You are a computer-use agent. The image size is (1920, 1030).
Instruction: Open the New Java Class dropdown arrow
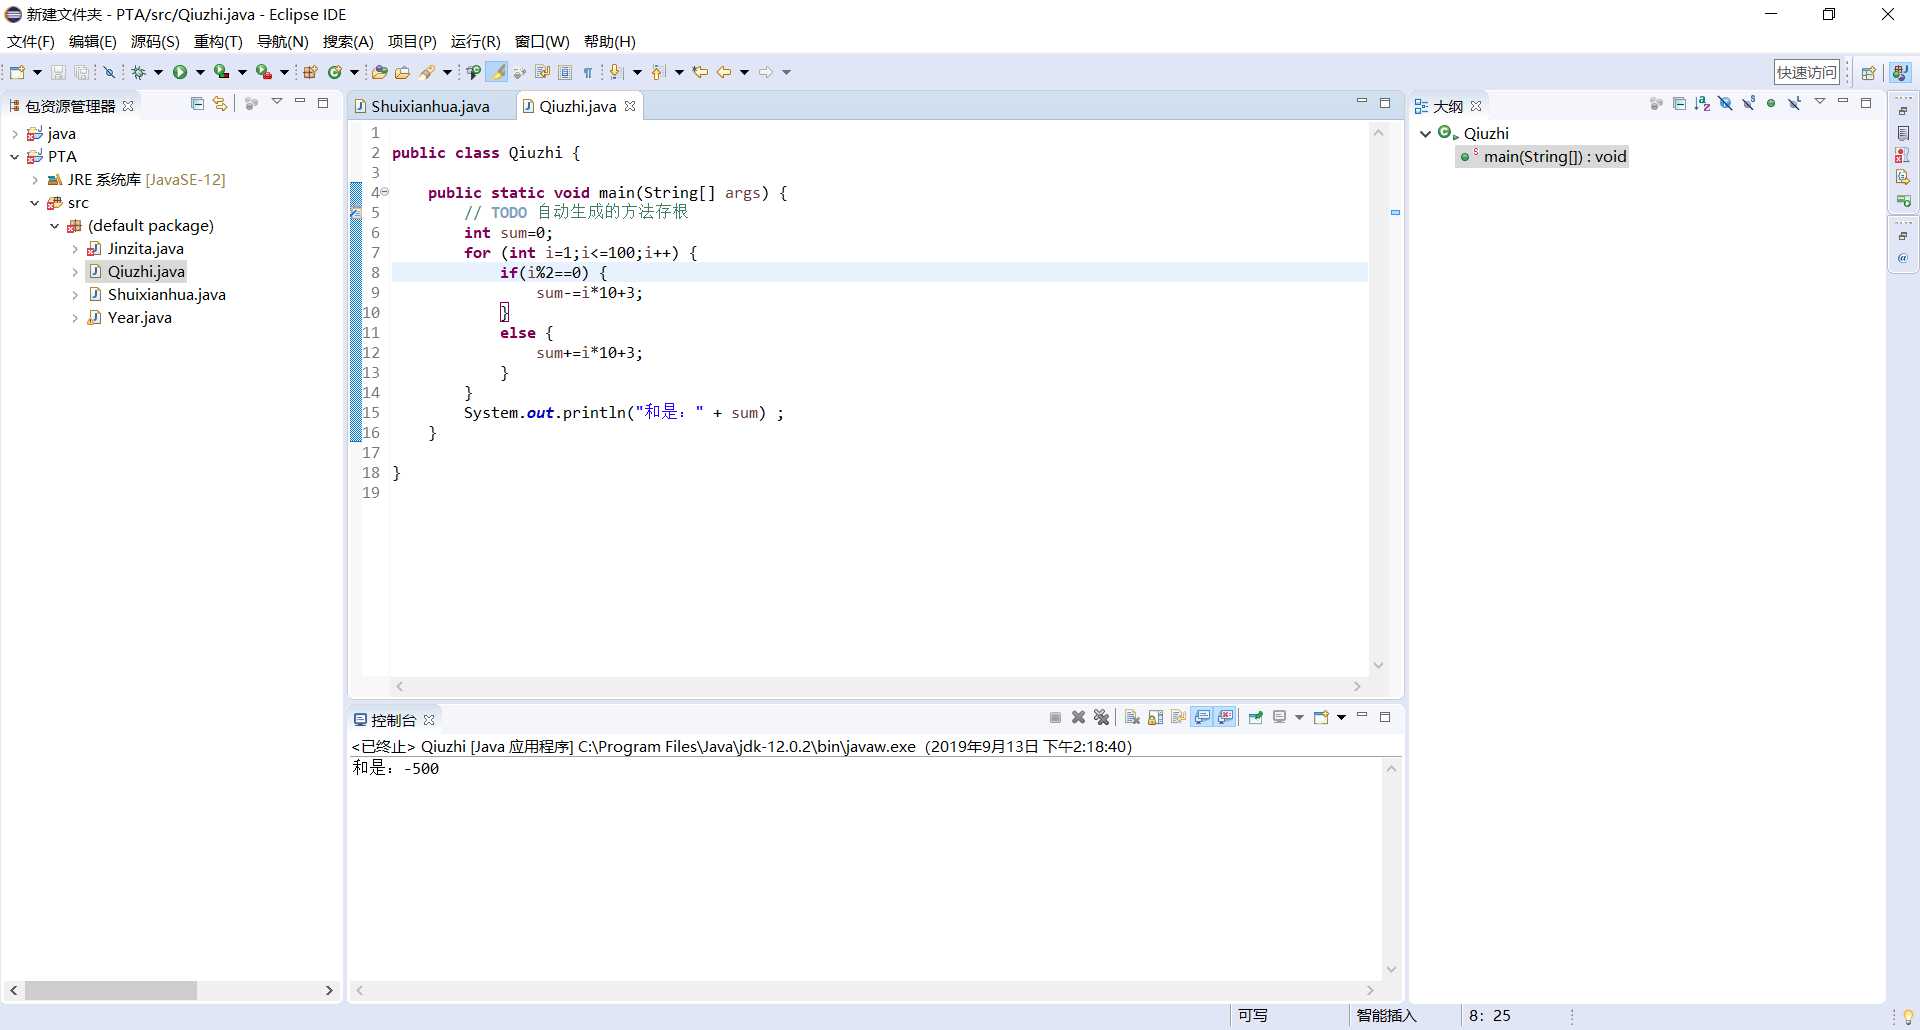point(354,72)
